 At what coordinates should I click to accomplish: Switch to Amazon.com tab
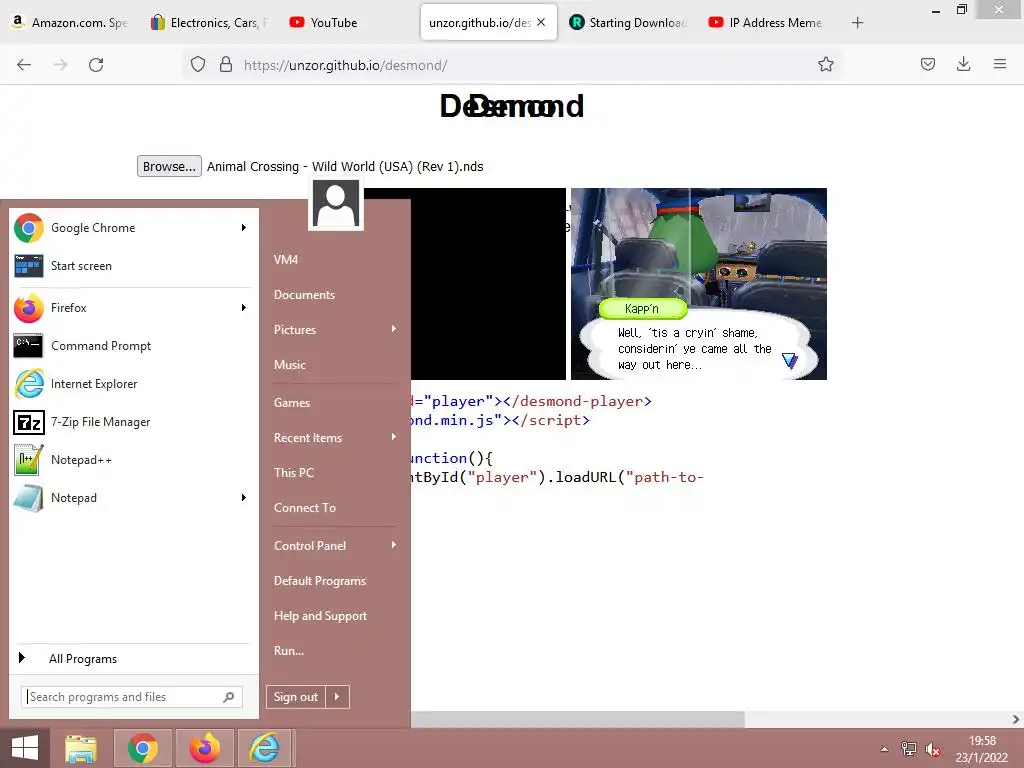pos(70,22)
